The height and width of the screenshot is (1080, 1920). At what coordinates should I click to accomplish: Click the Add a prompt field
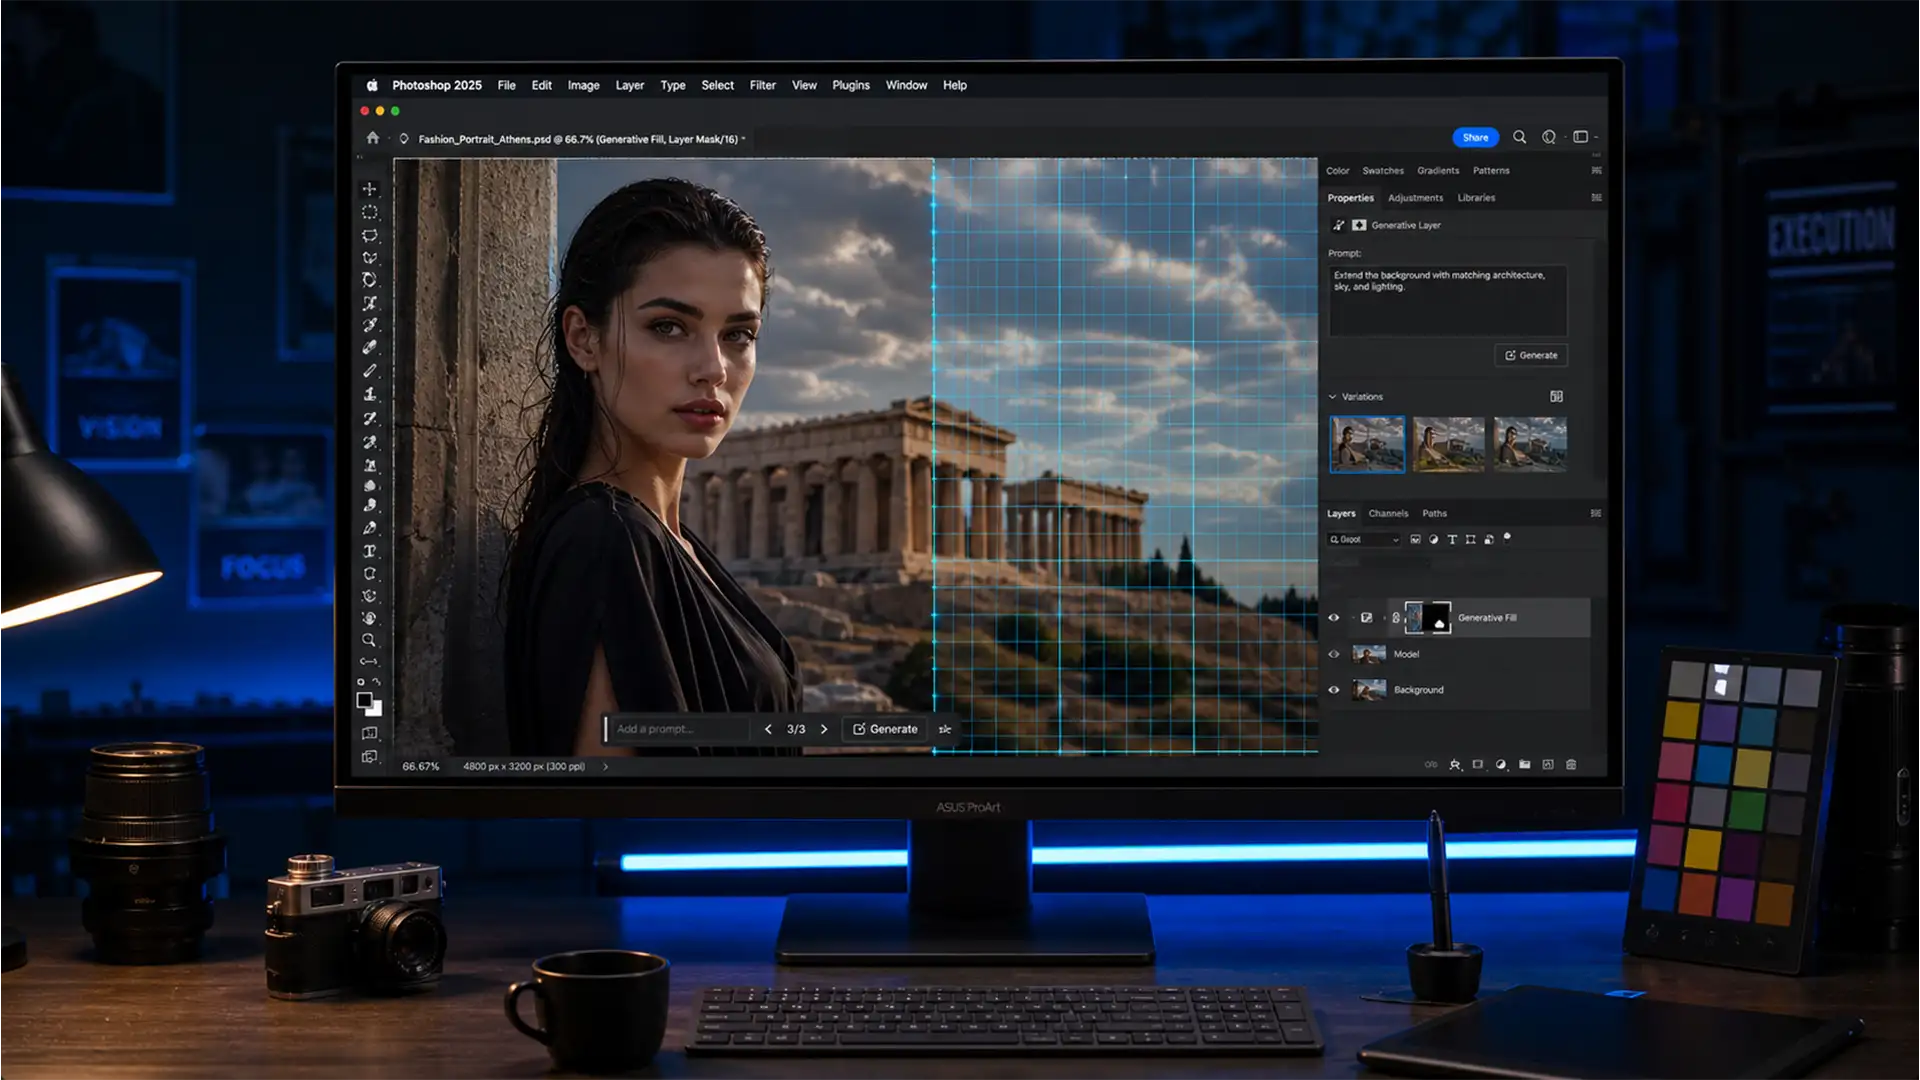pos(680,729)
